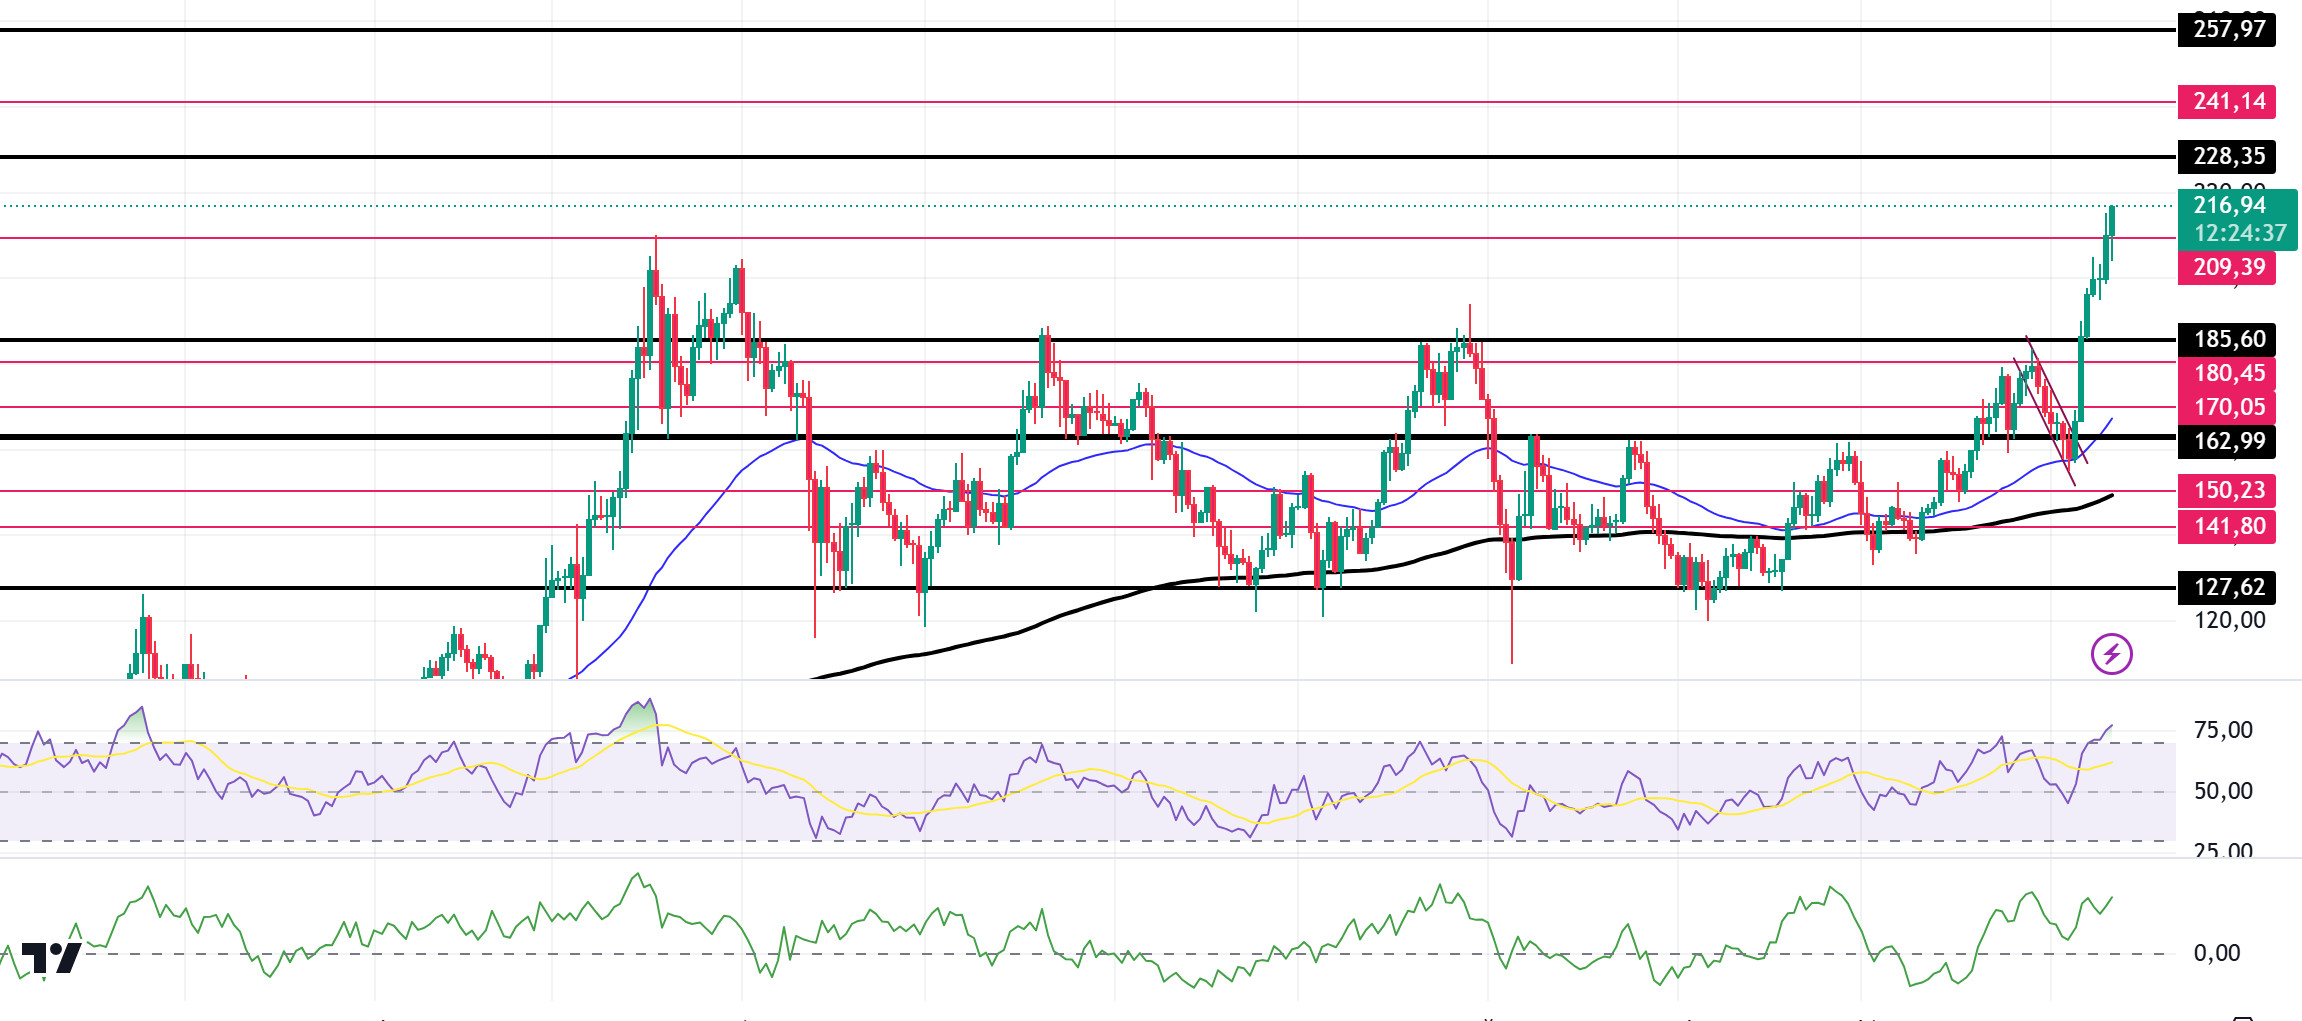Click the oscillator 0,00 axis value
2302x1021 pixels.
[2217, 953]
